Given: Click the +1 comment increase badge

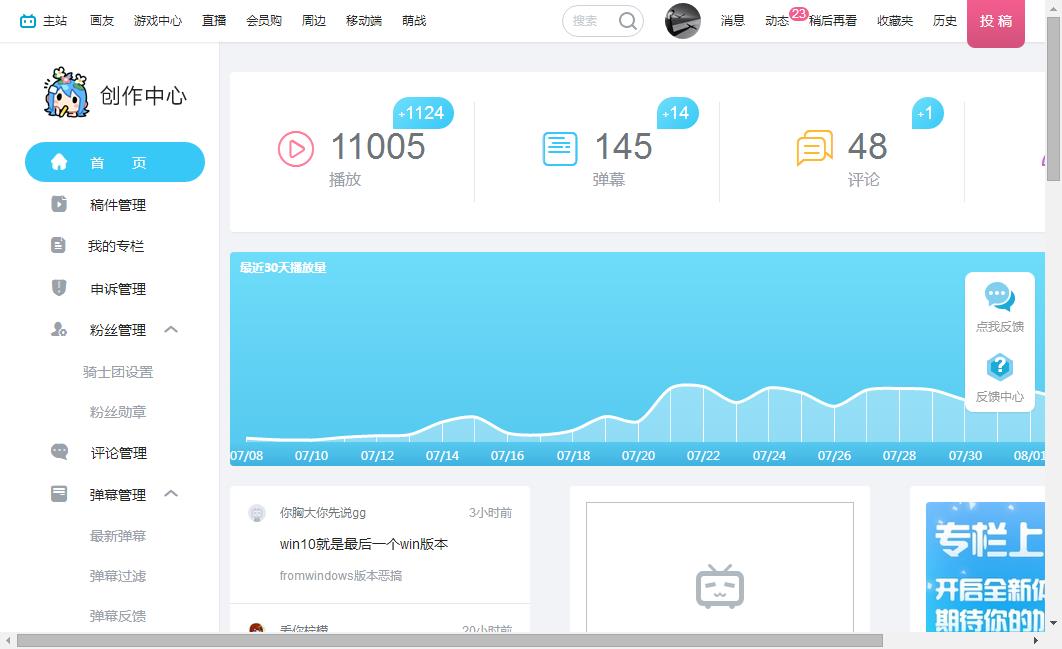Looking at the screenshot, I should [927, 113].
